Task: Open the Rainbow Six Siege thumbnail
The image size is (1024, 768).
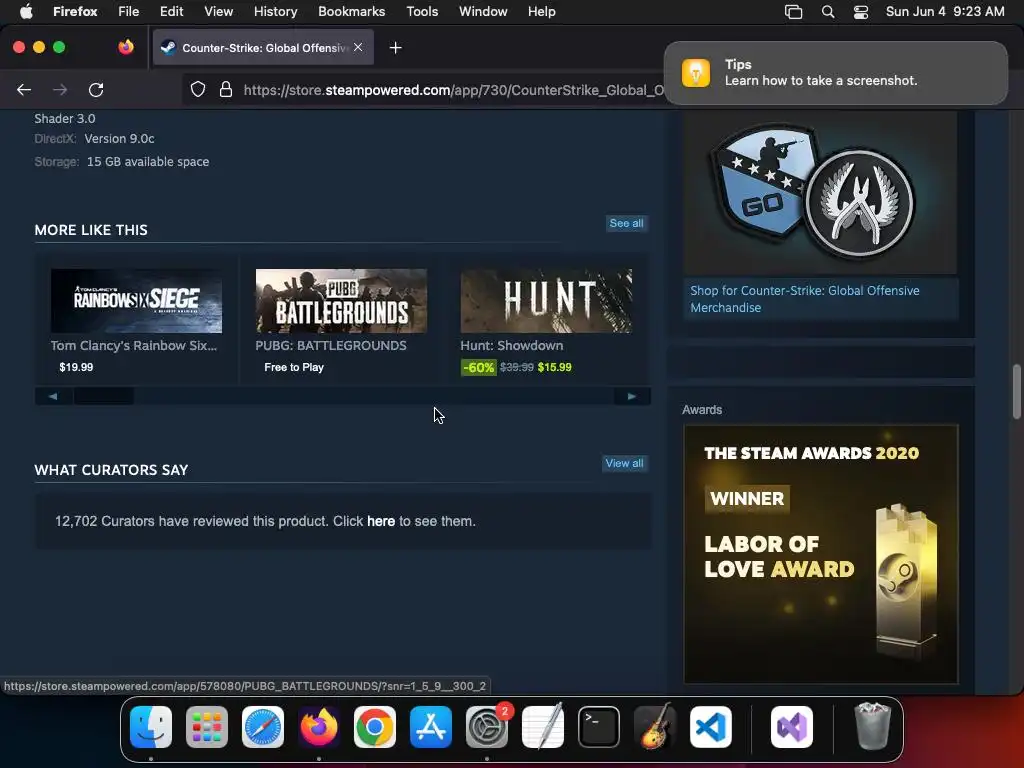Action: 136,300
